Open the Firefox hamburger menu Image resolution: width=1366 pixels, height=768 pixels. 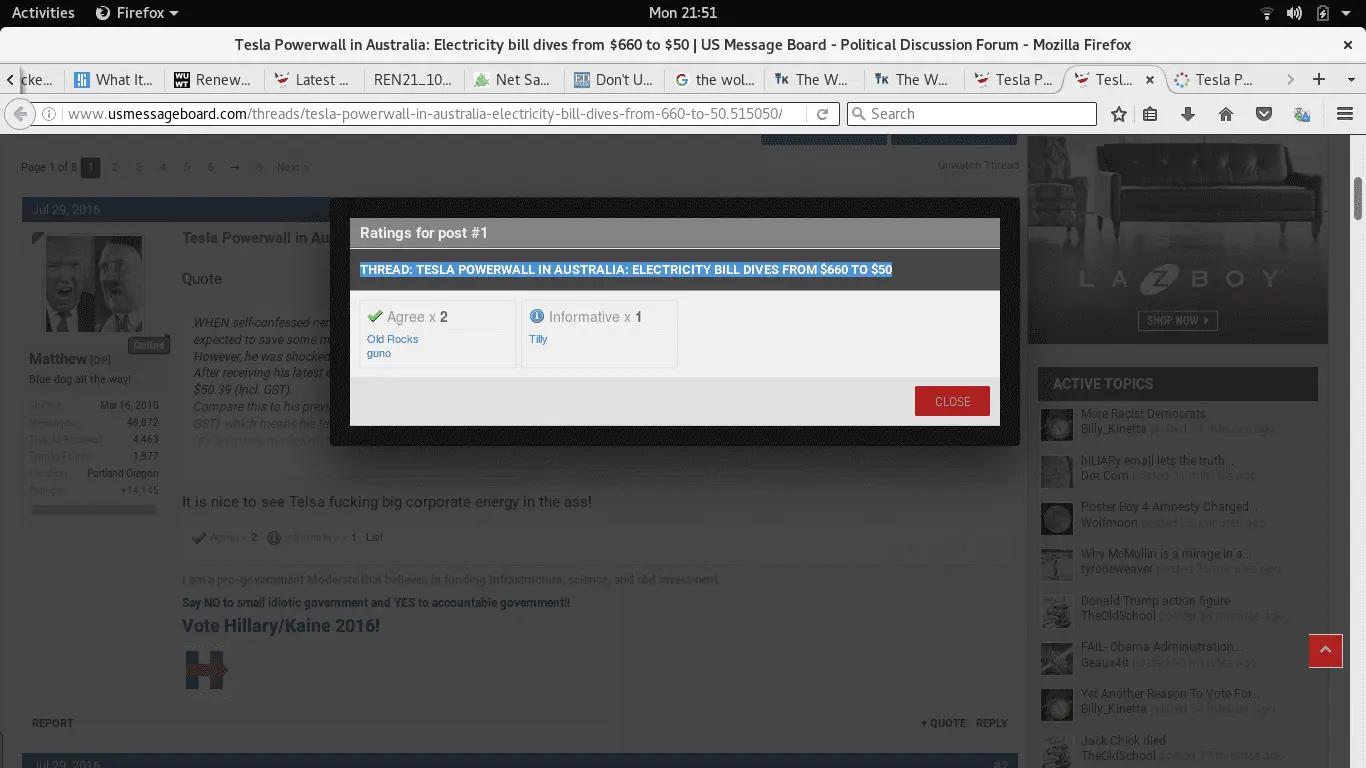(1345, 114)
